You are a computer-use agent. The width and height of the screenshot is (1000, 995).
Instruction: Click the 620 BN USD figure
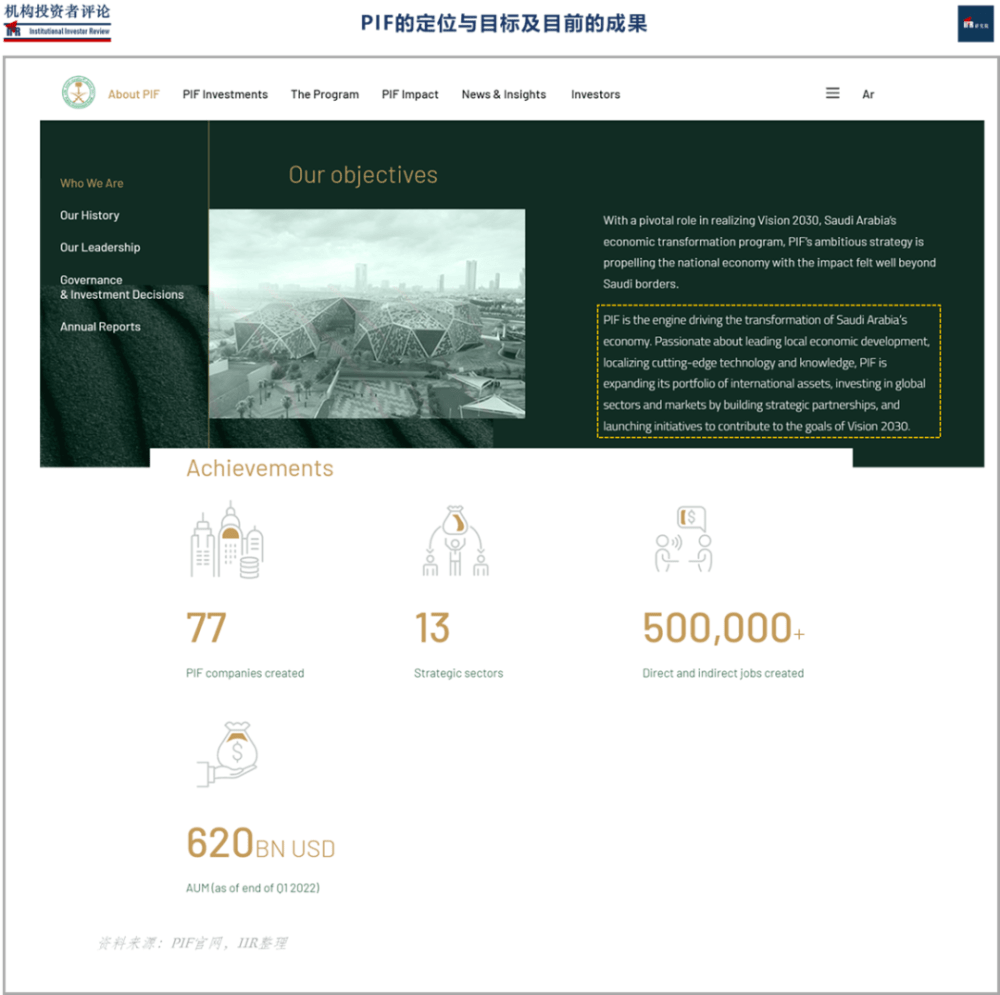(260, 843)
